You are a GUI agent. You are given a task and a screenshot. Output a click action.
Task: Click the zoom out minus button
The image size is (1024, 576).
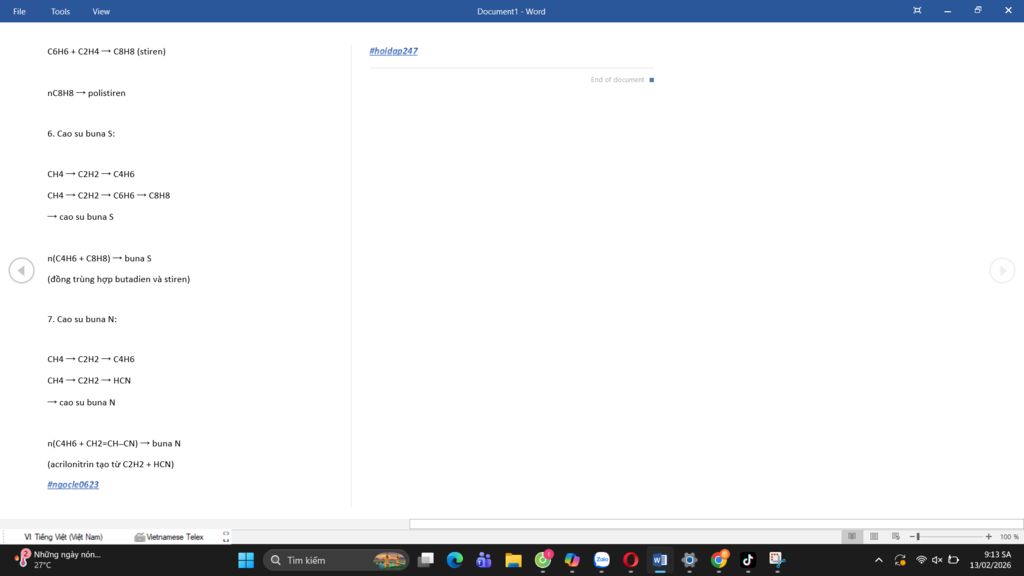tap(912, 537)
